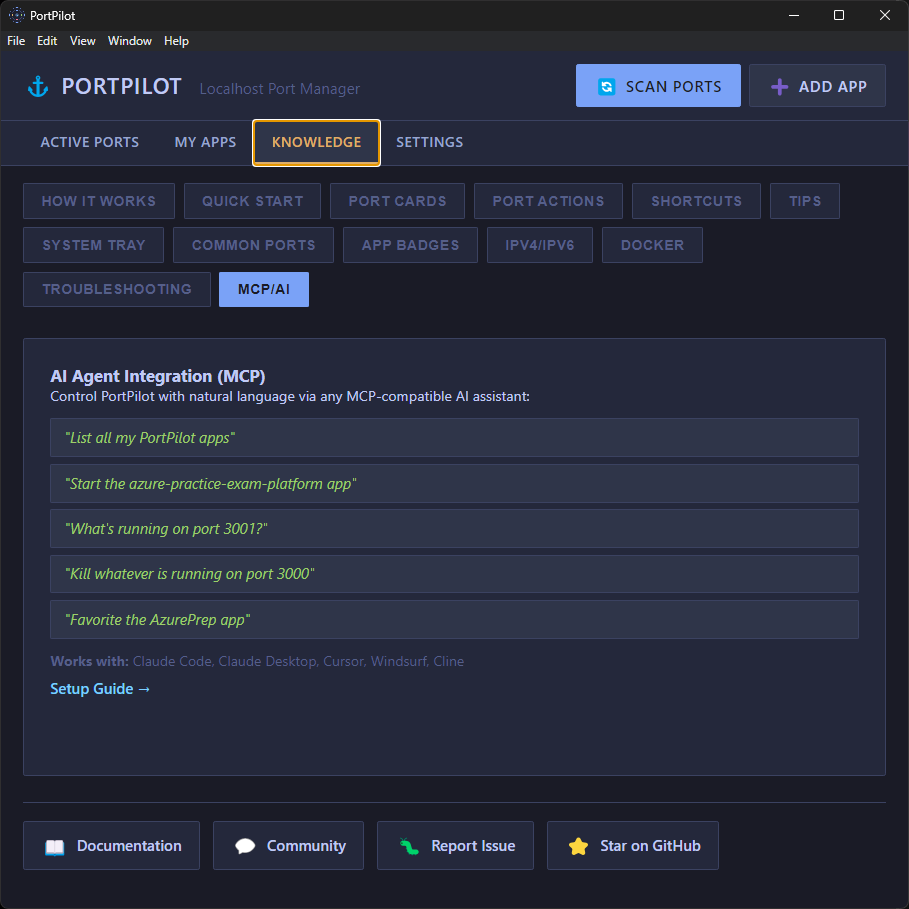Open the File menu
This screenshot has height=909, width=909.
(x=16, y=41)
